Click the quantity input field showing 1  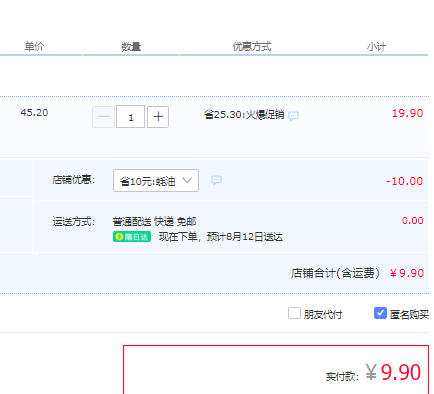click(130, 117)
